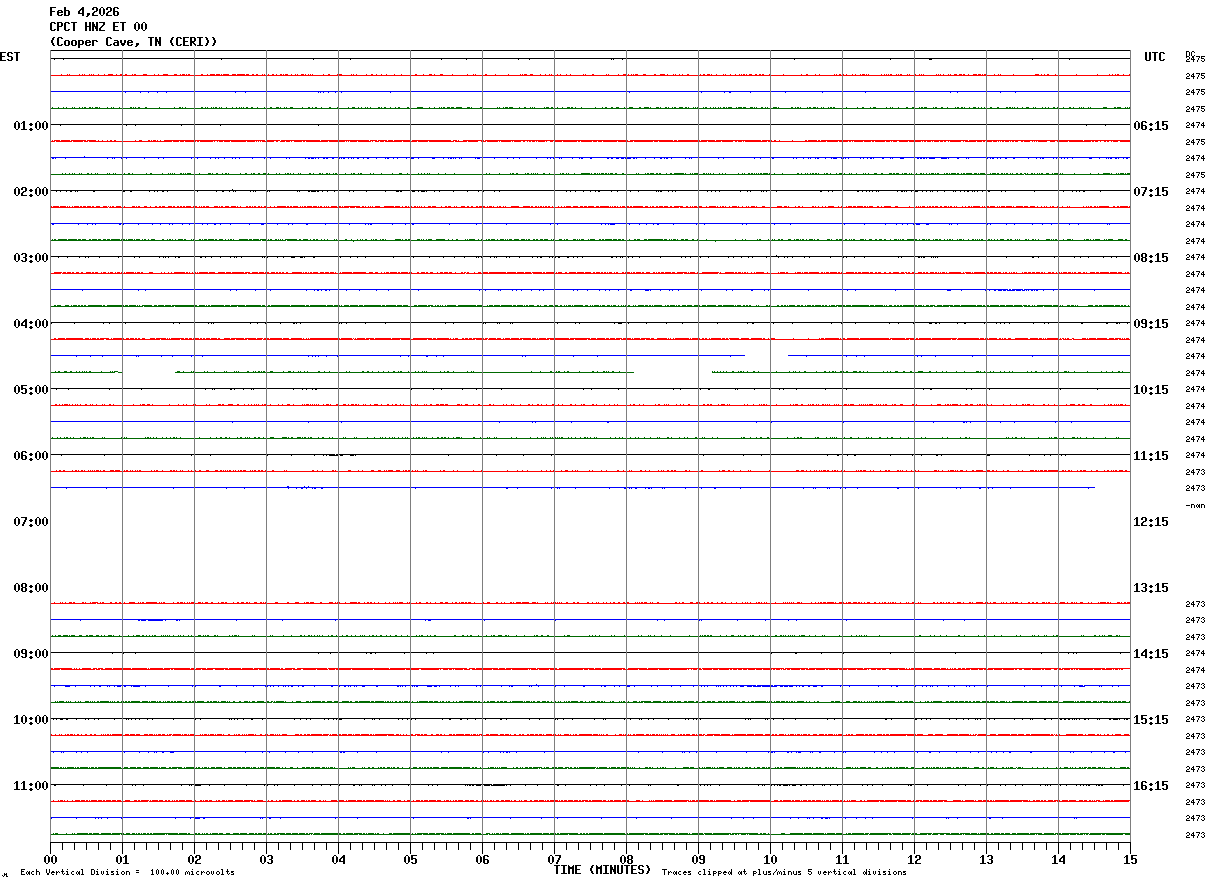The image size is (1210, 886).
Task: Click the "13:15" UTC time label
Action: tap(1151, 588)
